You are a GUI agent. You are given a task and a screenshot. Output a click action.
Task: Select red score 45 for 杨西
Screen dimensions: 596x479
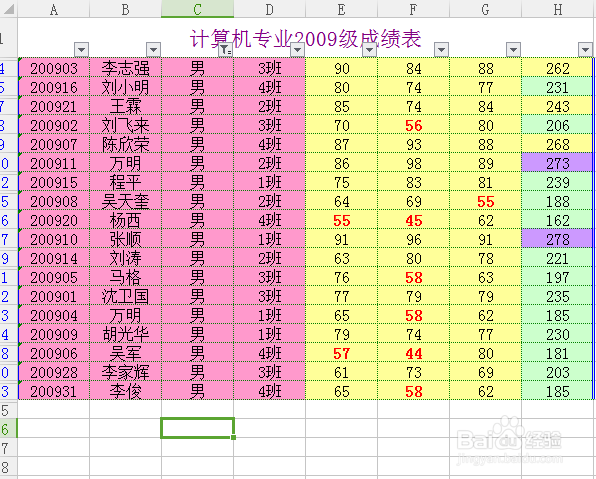coord(414,220)
